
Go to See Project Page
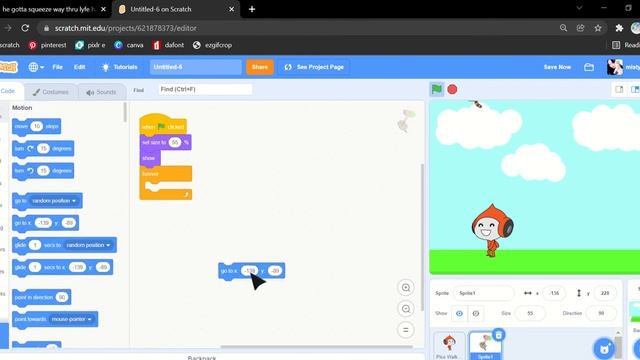click(x=314, y=67)
